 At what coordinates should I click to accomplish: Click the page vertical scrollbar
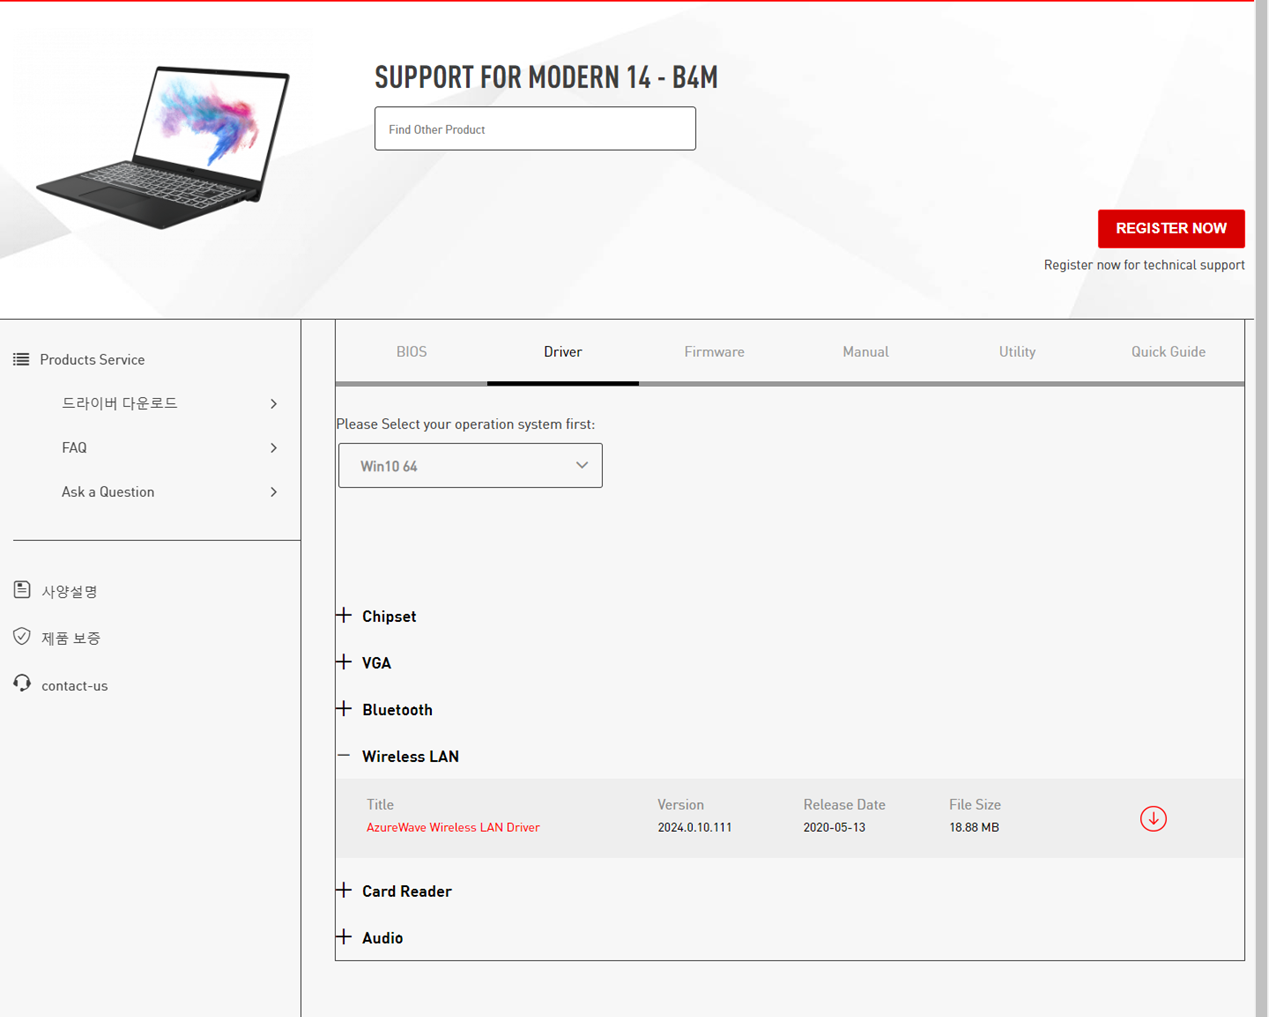coord(1262,508)
